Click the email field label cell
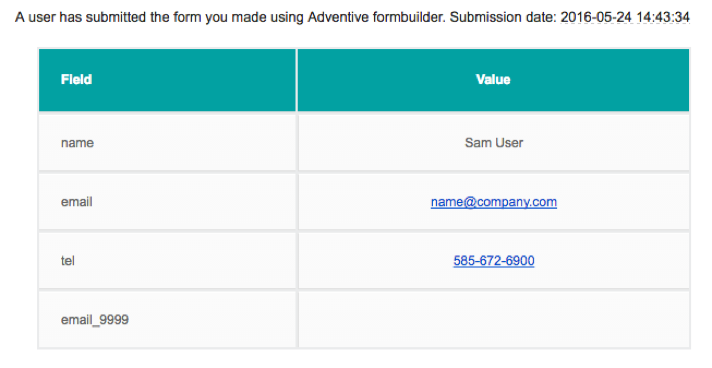Image resolution: width=712 pixels, height=368 pixels. (168, 202)
